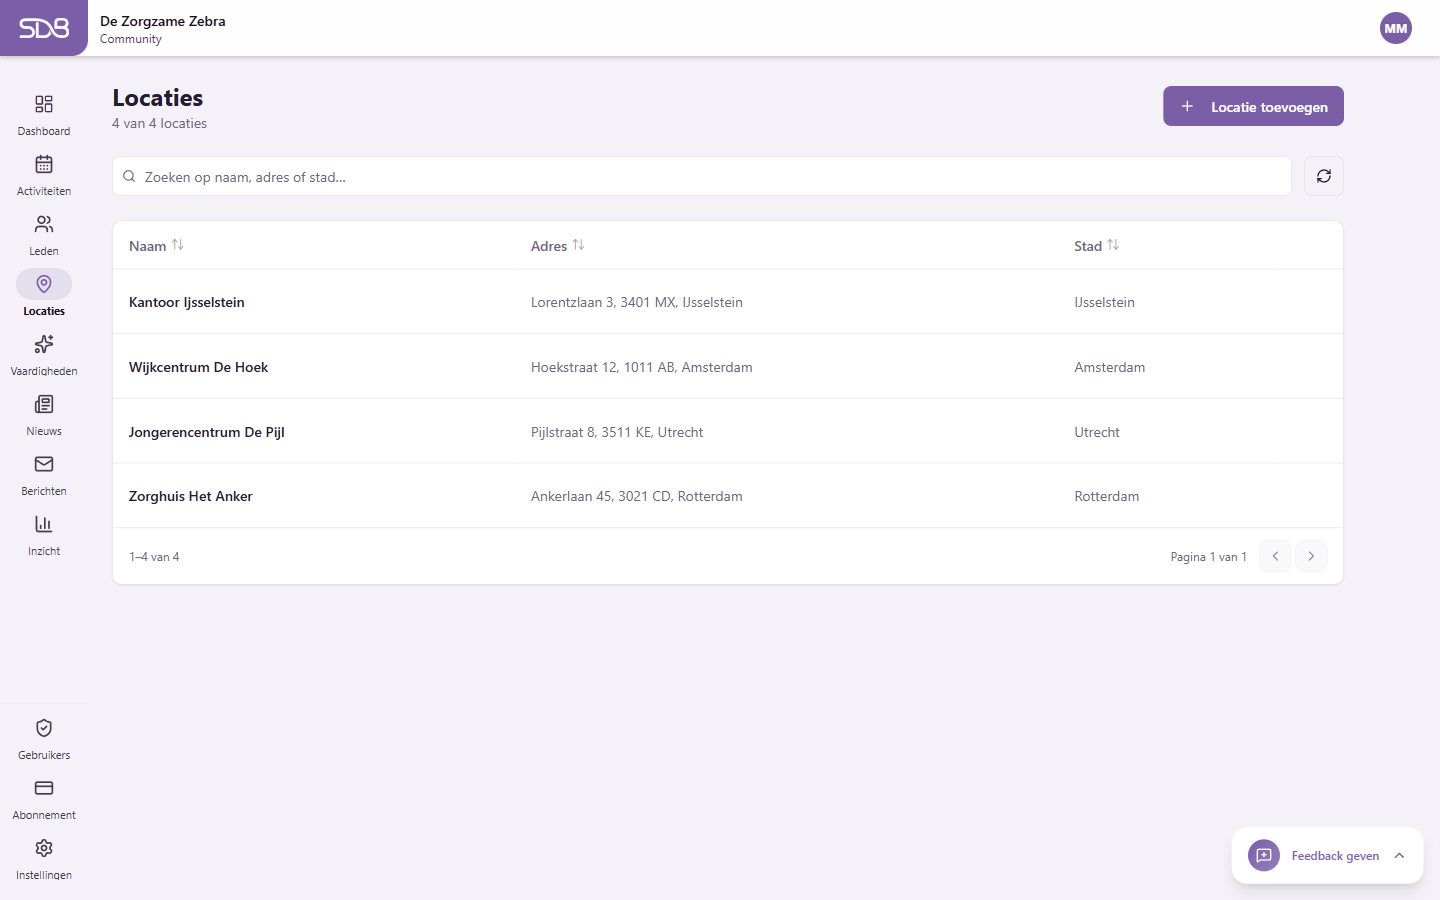Click the Locatie toevoegen button
The image size is (1440, 900).
pos(1253,107)
